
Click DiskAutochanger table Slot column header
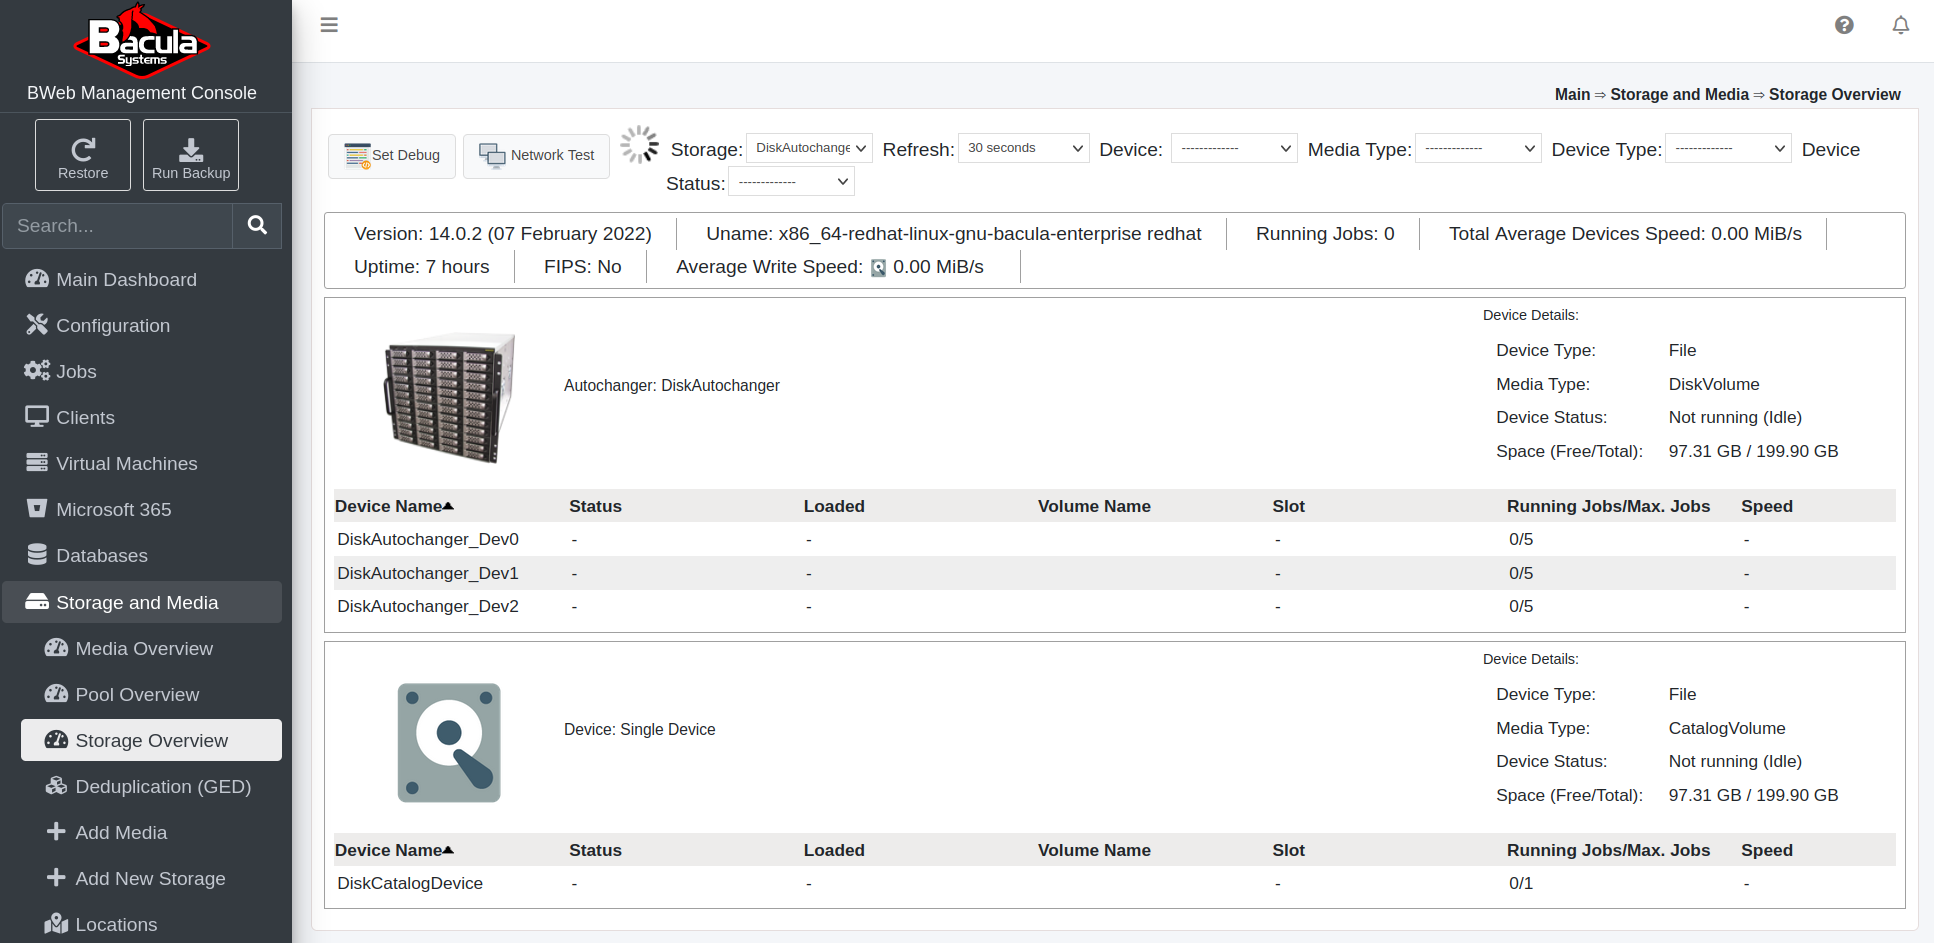click(1288, 506)
